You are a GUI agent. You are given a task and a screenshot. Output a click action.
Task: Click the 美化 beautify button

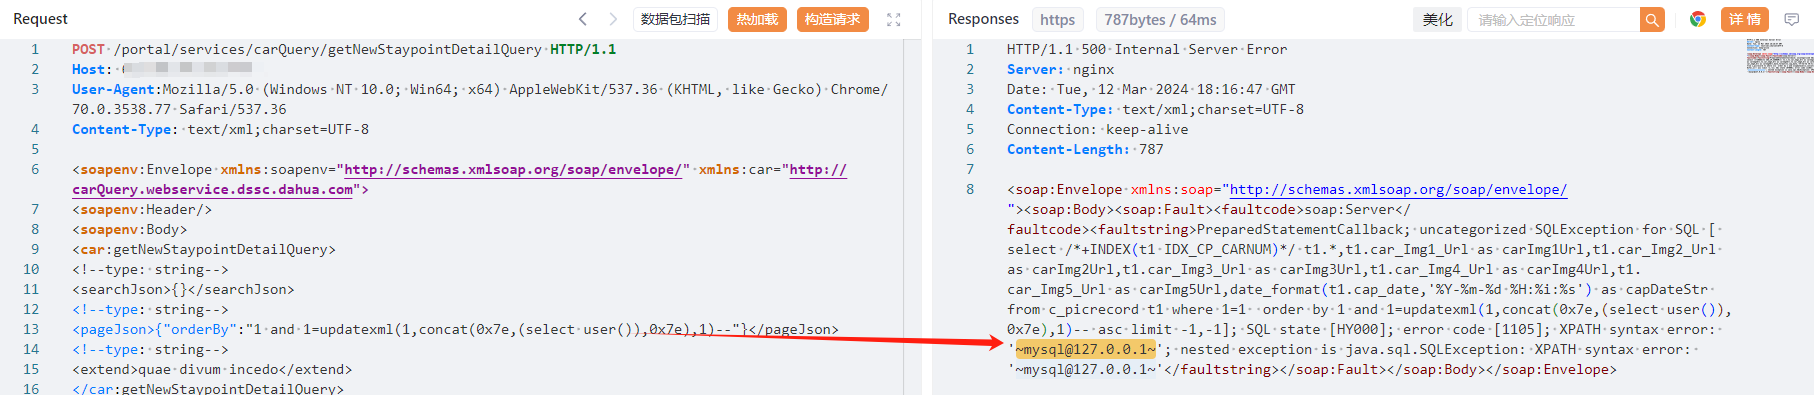click(1437, 19)
